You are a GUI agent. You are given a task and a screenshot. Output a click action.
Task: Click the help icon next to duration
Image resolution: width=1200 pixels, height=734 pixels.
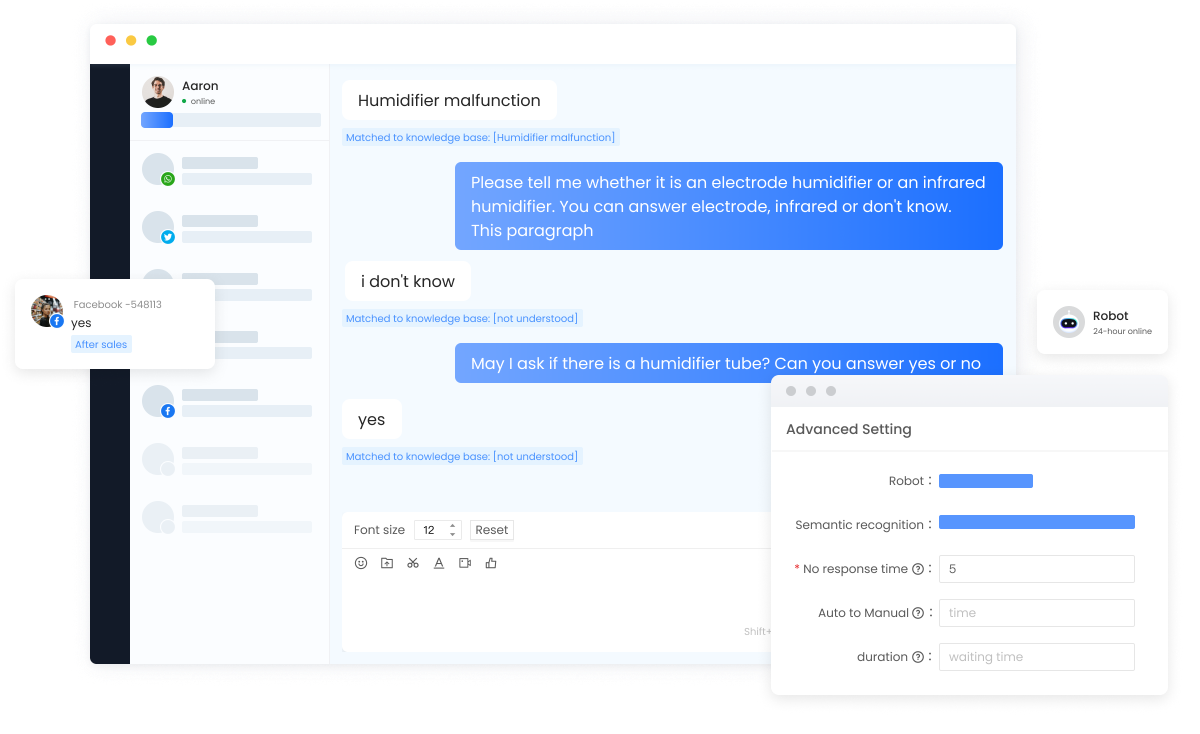[x=918, y=657]
